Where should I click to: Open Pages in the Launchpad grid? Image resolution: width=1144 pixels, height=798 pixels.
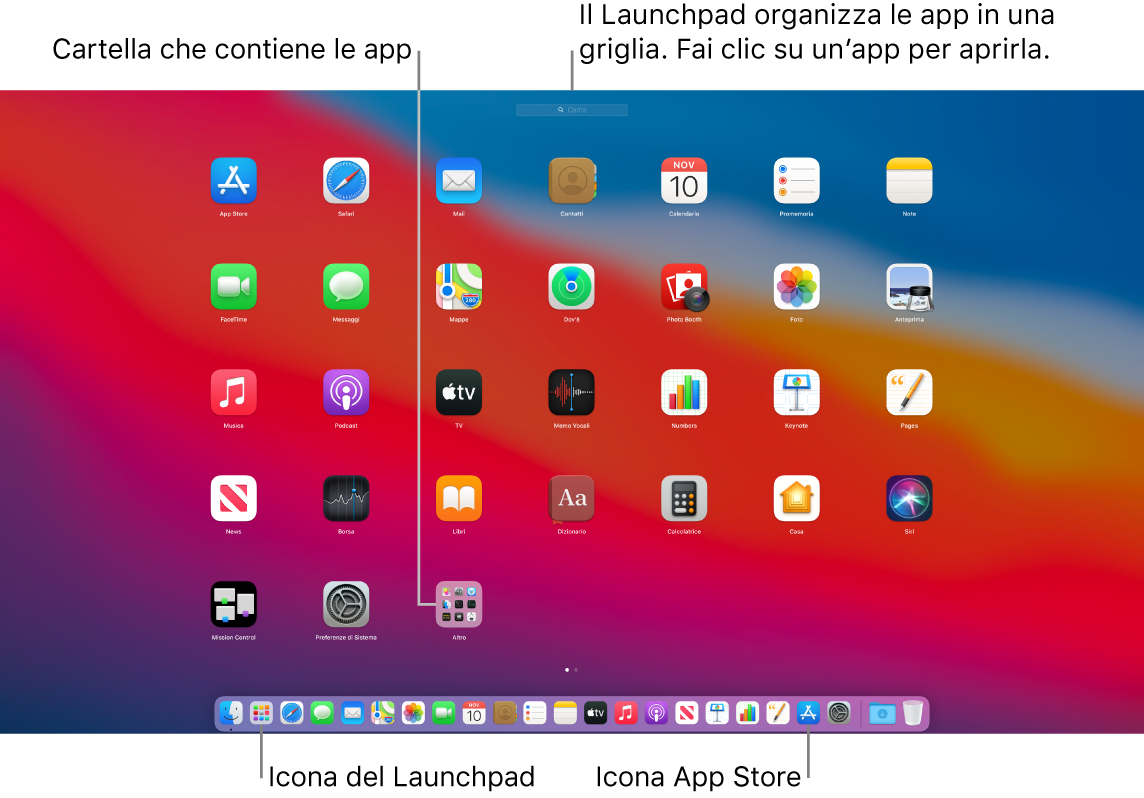[x=909, y=392]
